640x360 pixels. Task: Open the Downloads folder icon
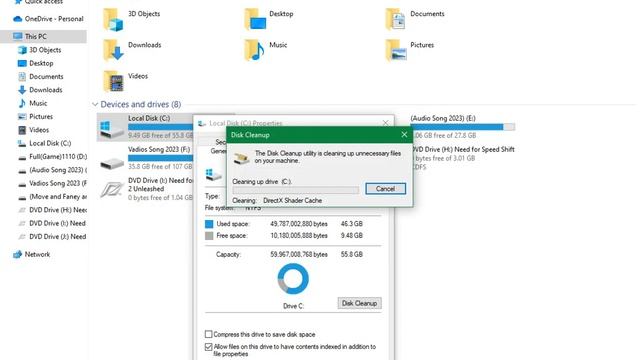pos(113,50)
